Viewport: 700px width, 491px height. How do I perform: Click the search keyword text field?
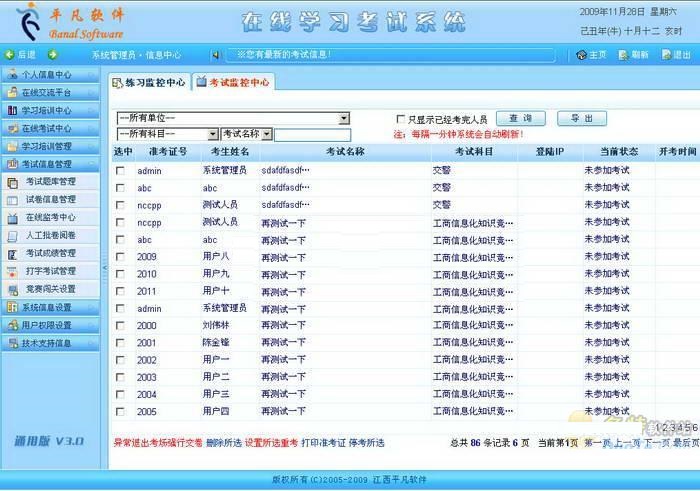coord(312,134)
